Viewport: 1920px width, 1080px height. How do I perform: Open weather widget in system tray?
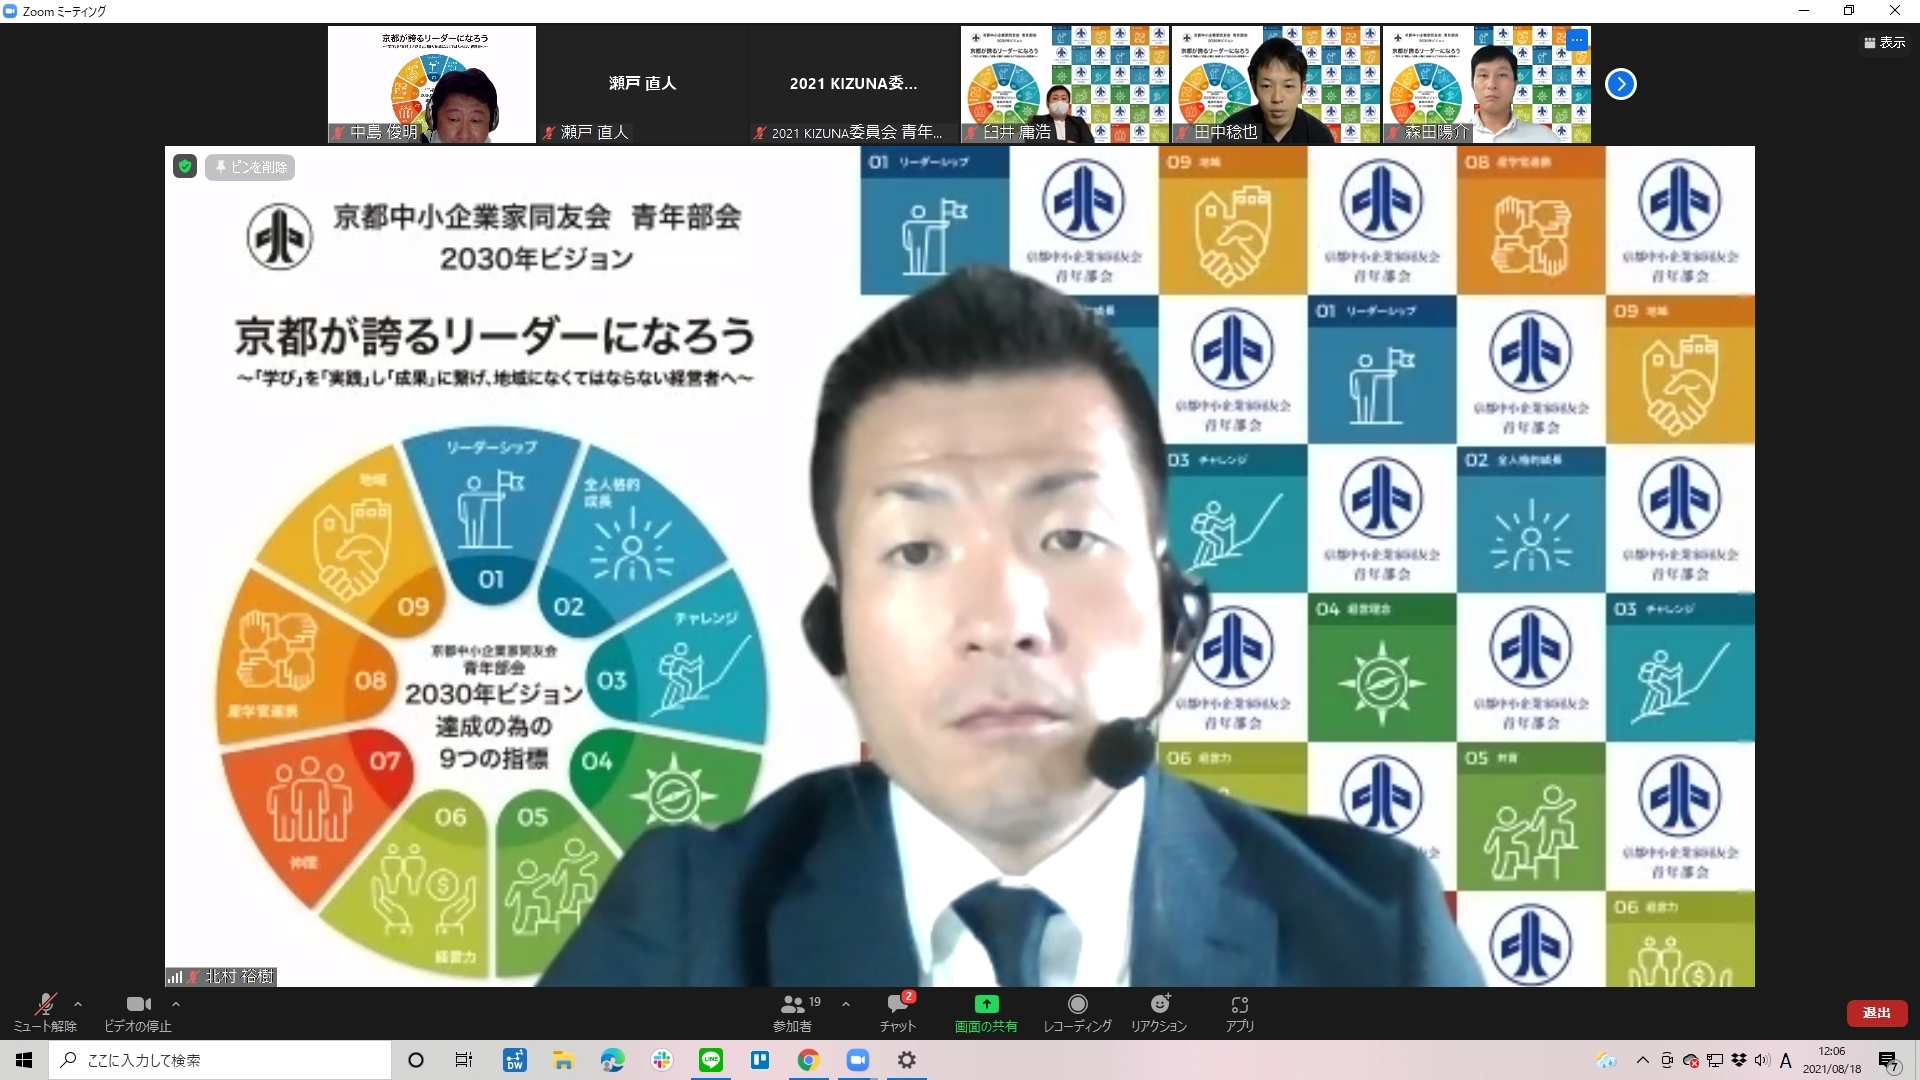pos(1607,1060)
